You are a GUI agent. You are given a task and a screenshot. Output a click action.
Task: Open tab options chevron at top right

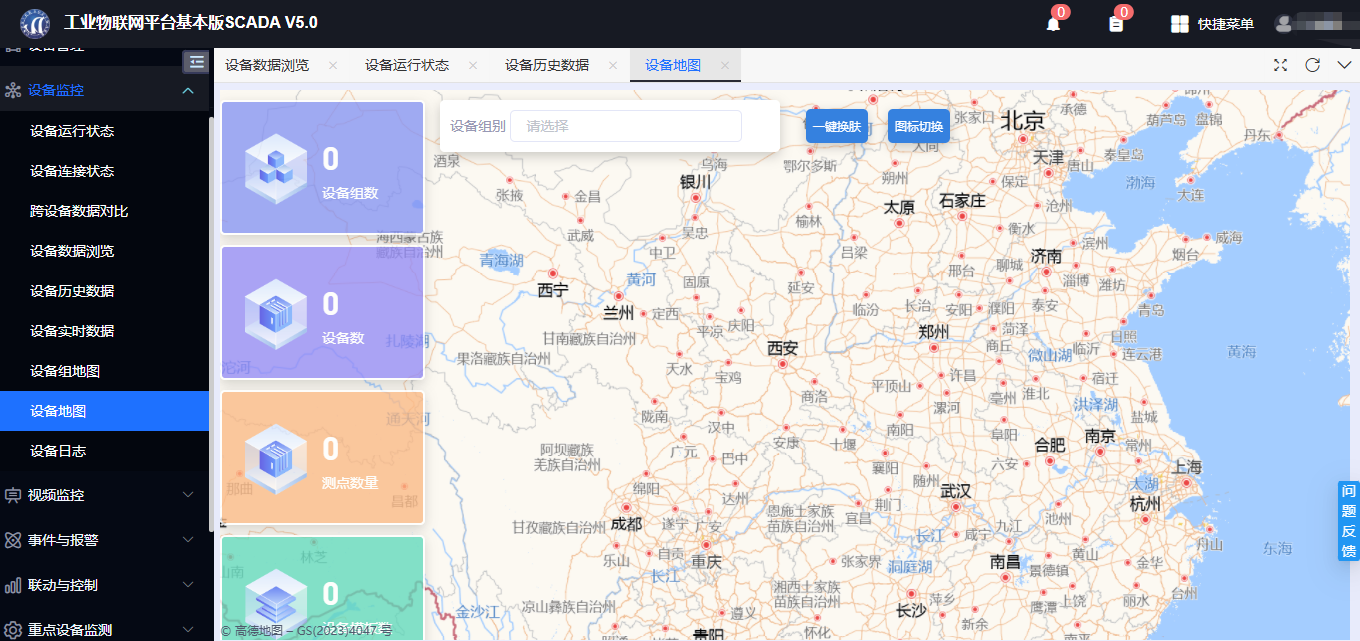[1344, 65]
